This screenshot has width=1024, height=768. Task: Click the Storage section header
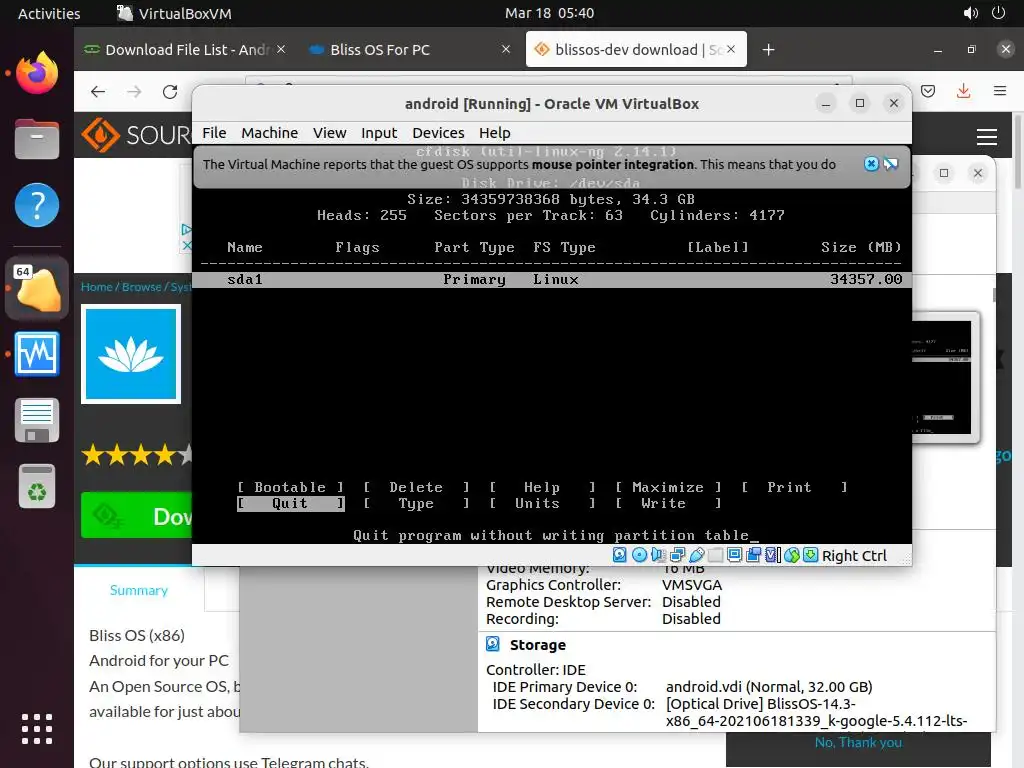(537, 645)
